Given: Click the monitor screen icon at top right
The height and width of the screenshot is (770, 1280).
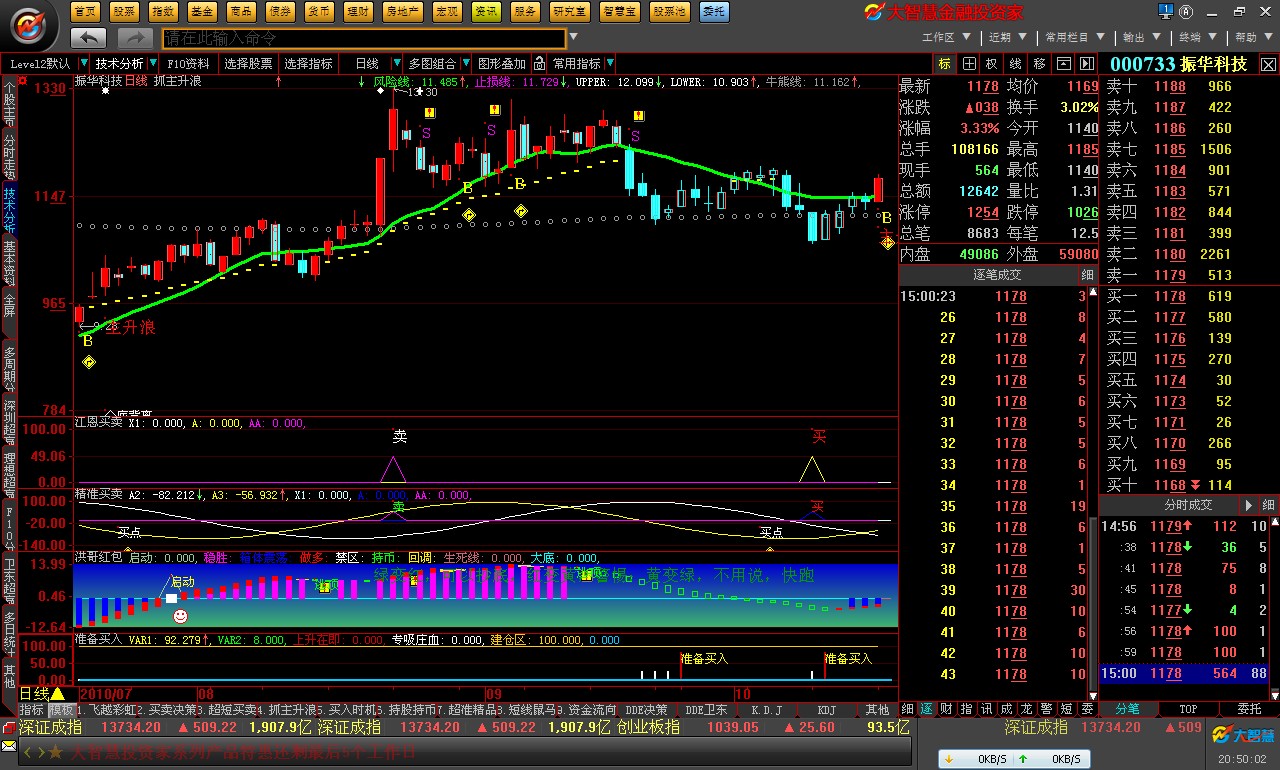Looking at the screenshot, I should [x=1165, y=11].
